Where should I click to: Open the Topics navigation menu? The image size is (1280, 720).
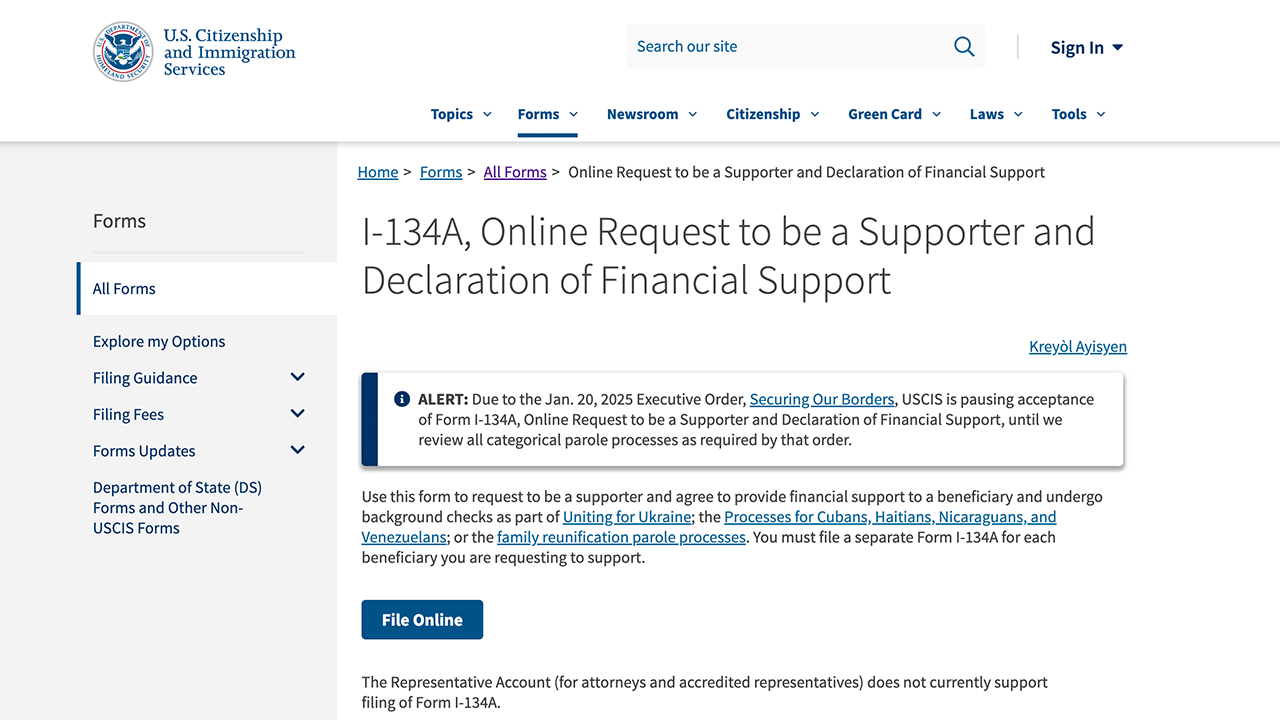461,114
